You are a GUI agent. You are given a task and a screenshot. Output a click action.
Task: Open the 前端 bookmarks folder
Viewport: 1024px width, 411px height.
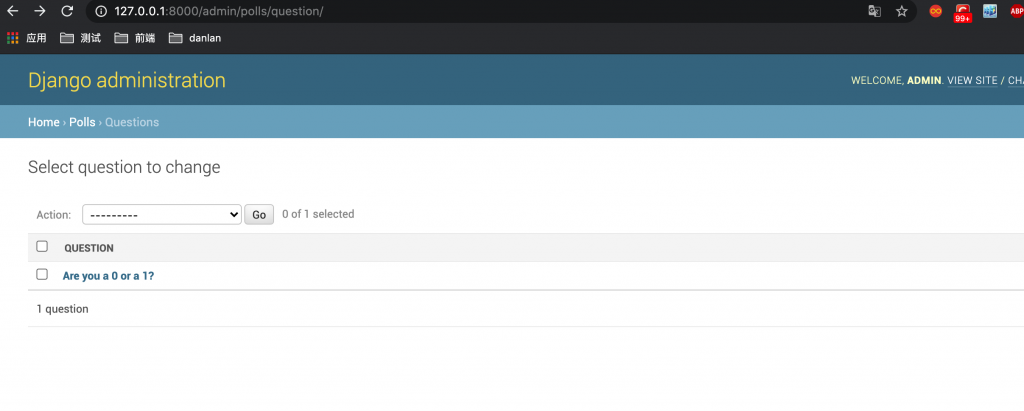(x=134, y=38)
